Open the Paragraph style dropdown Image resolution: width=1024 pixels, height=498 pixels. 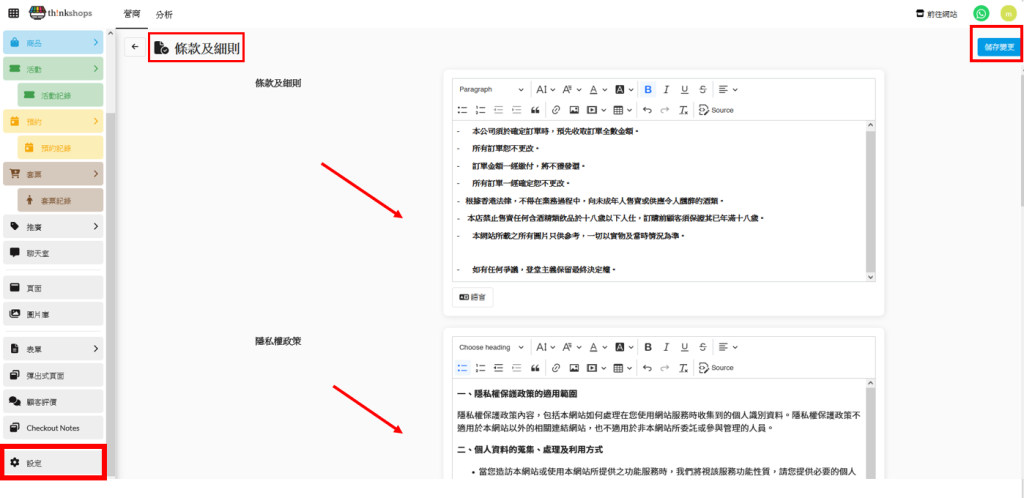point(490,90)
